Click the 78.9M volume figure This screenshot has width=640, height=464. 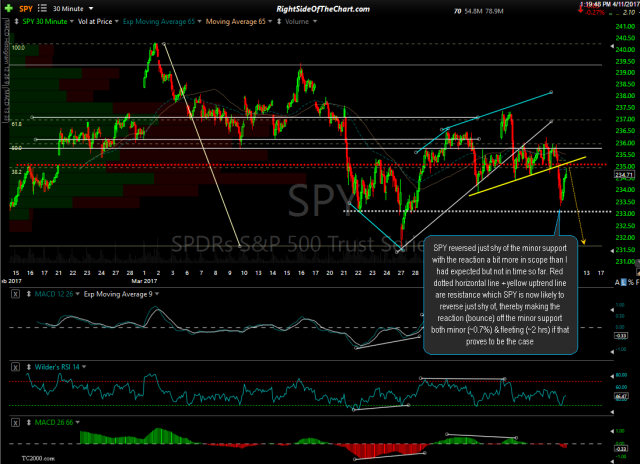point(494,11)
